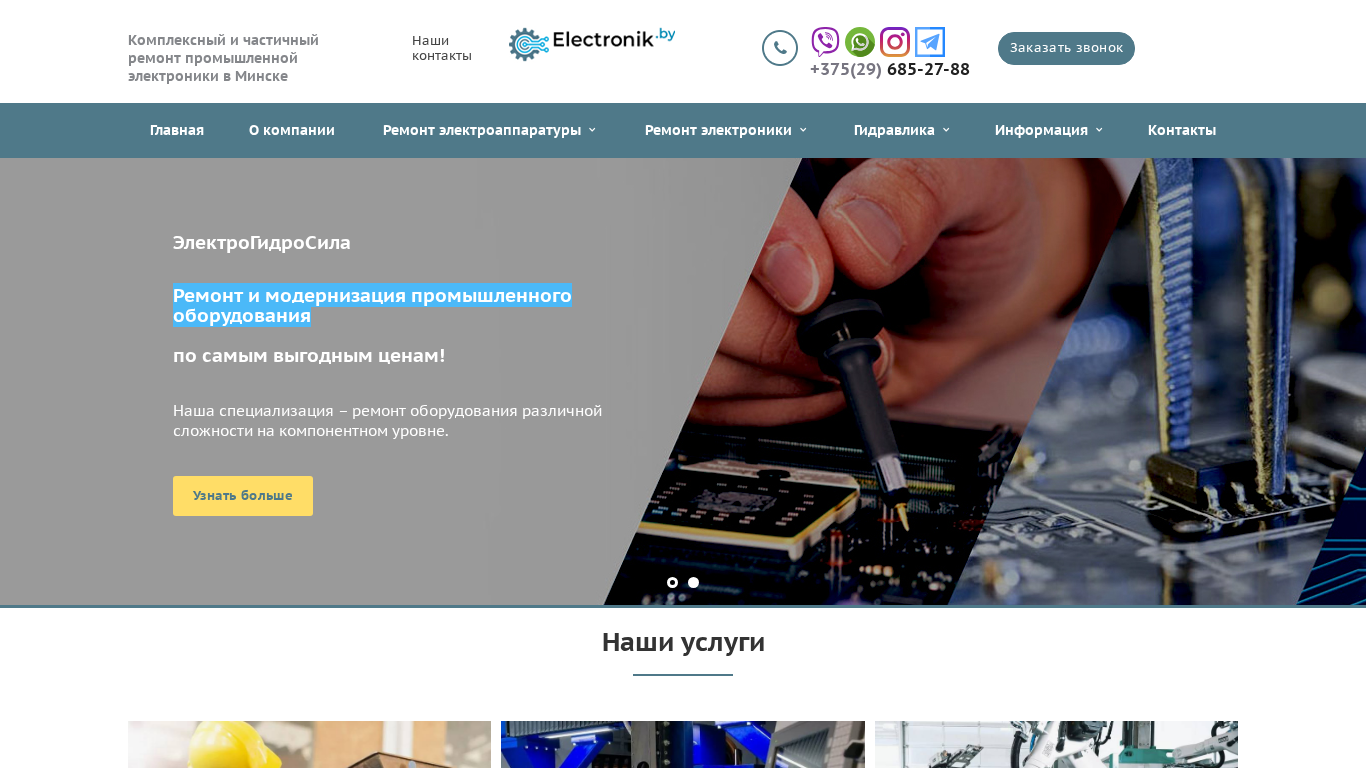Image resolution: width=1366 pixels, height=768 pixels.
Task: Visit the Instagram profile icon
Action: click(x=895, y=42)
